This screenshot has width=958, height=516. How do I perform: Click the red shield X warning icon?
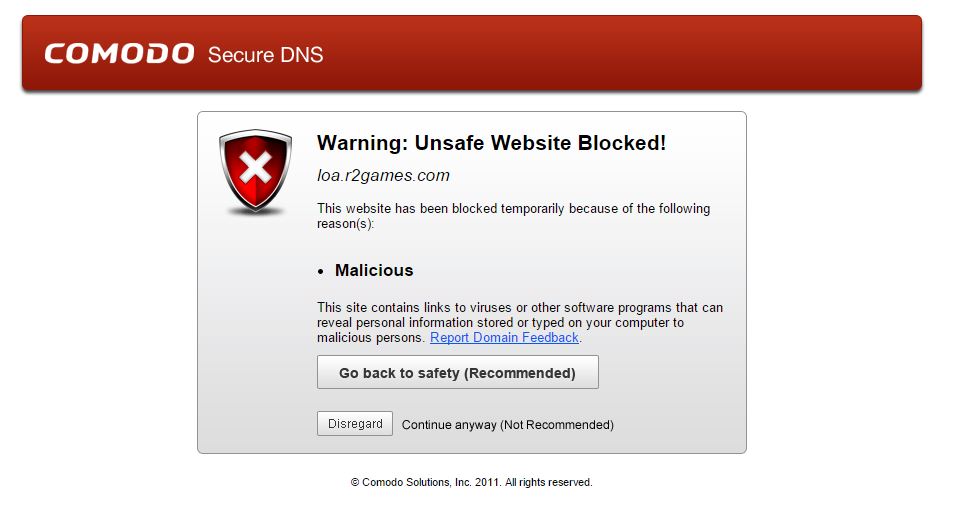click(x=255, y=171)
